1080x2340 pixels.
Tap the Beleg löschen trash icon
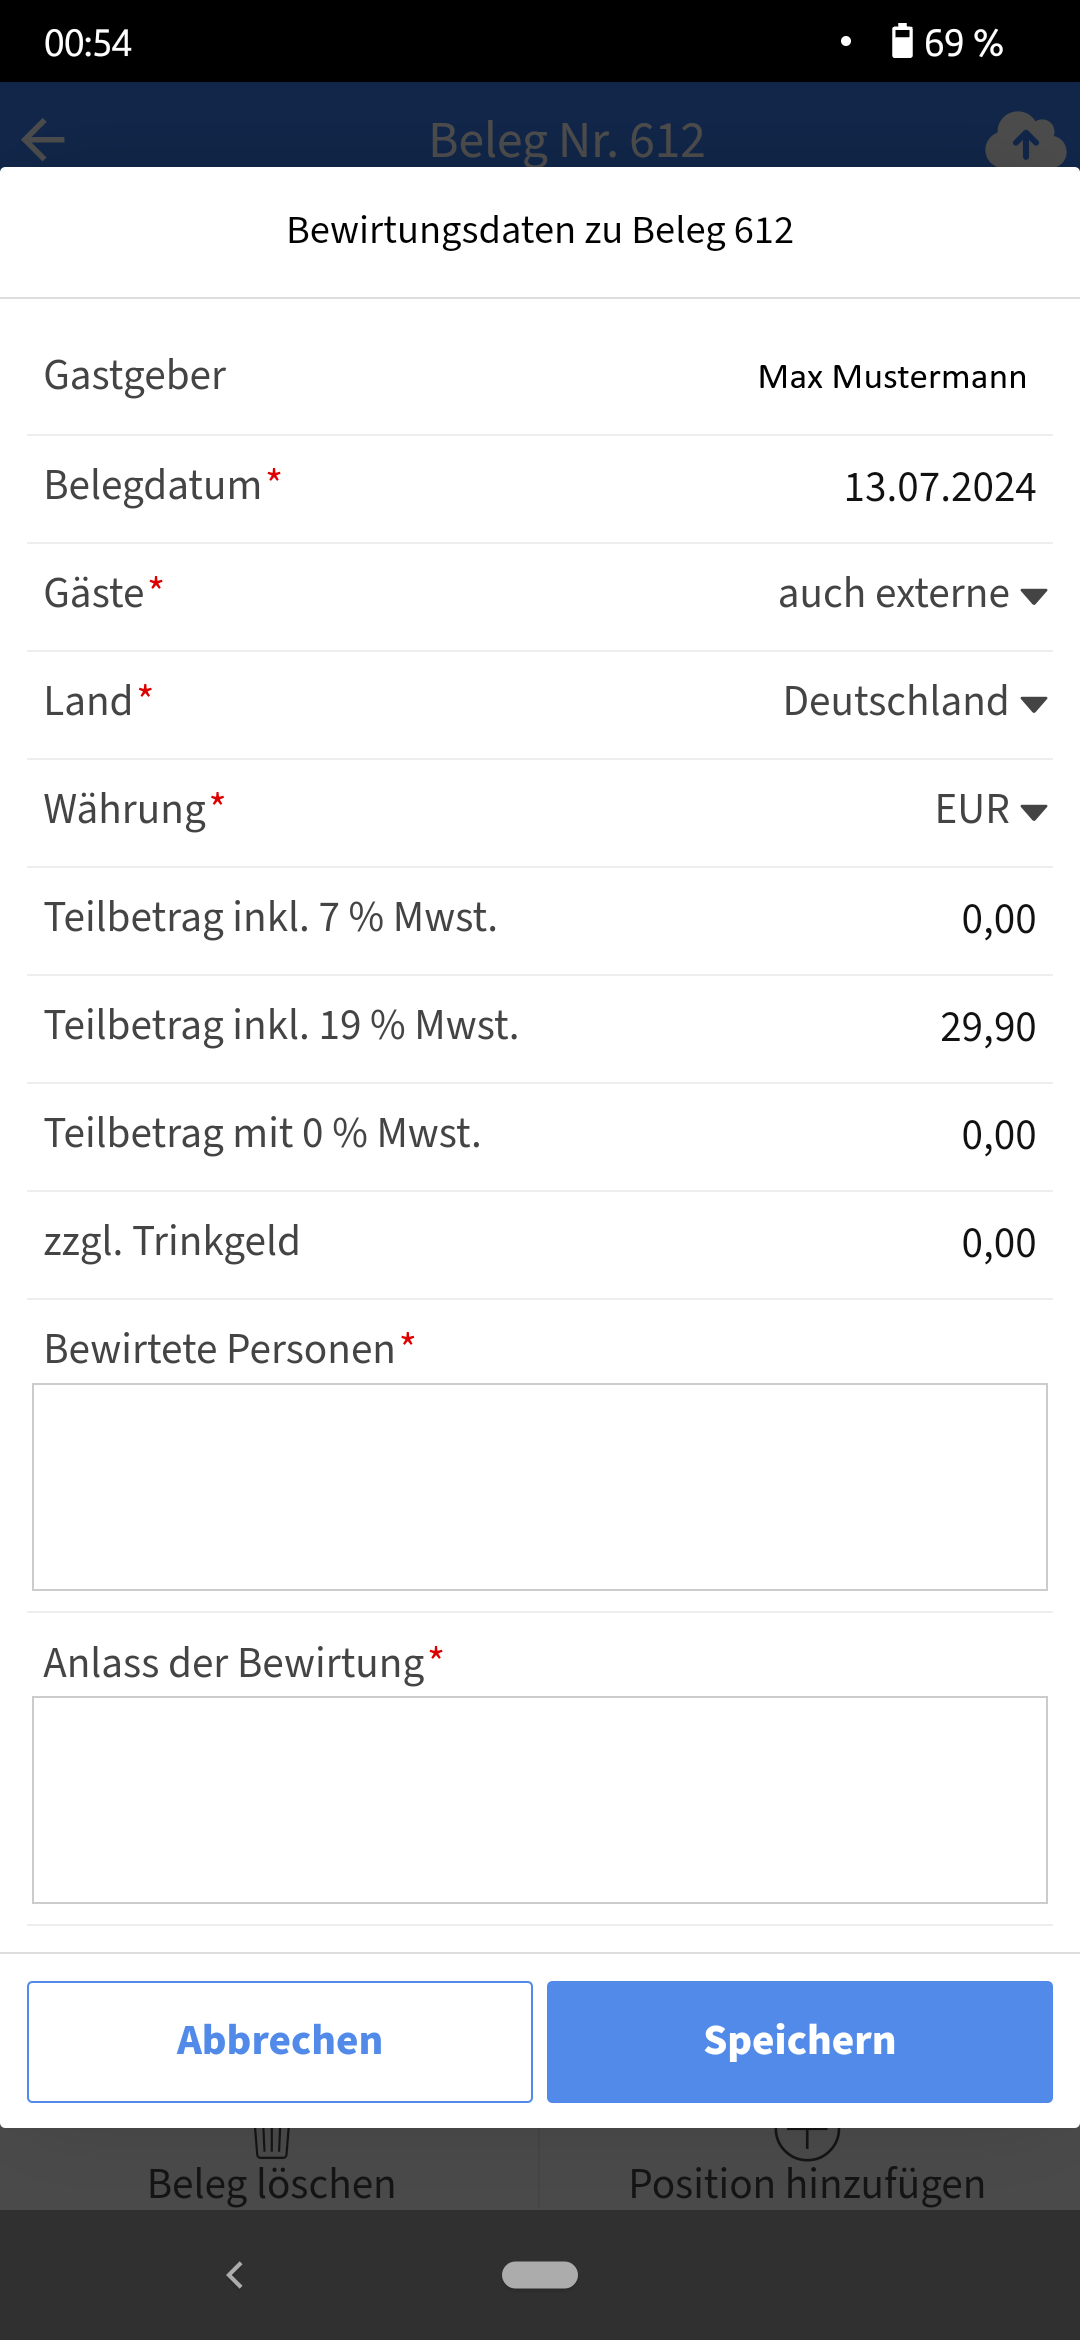(x=272, y=2142)
